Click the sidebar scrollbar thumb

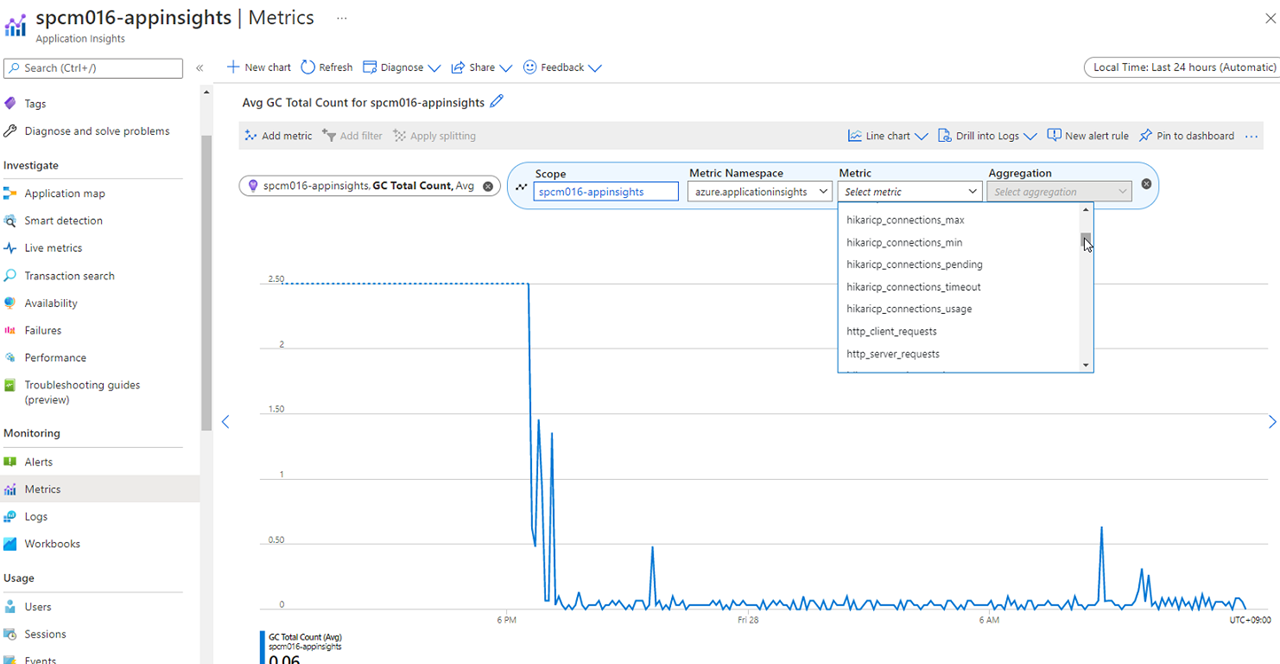click(x=206, y=283)
